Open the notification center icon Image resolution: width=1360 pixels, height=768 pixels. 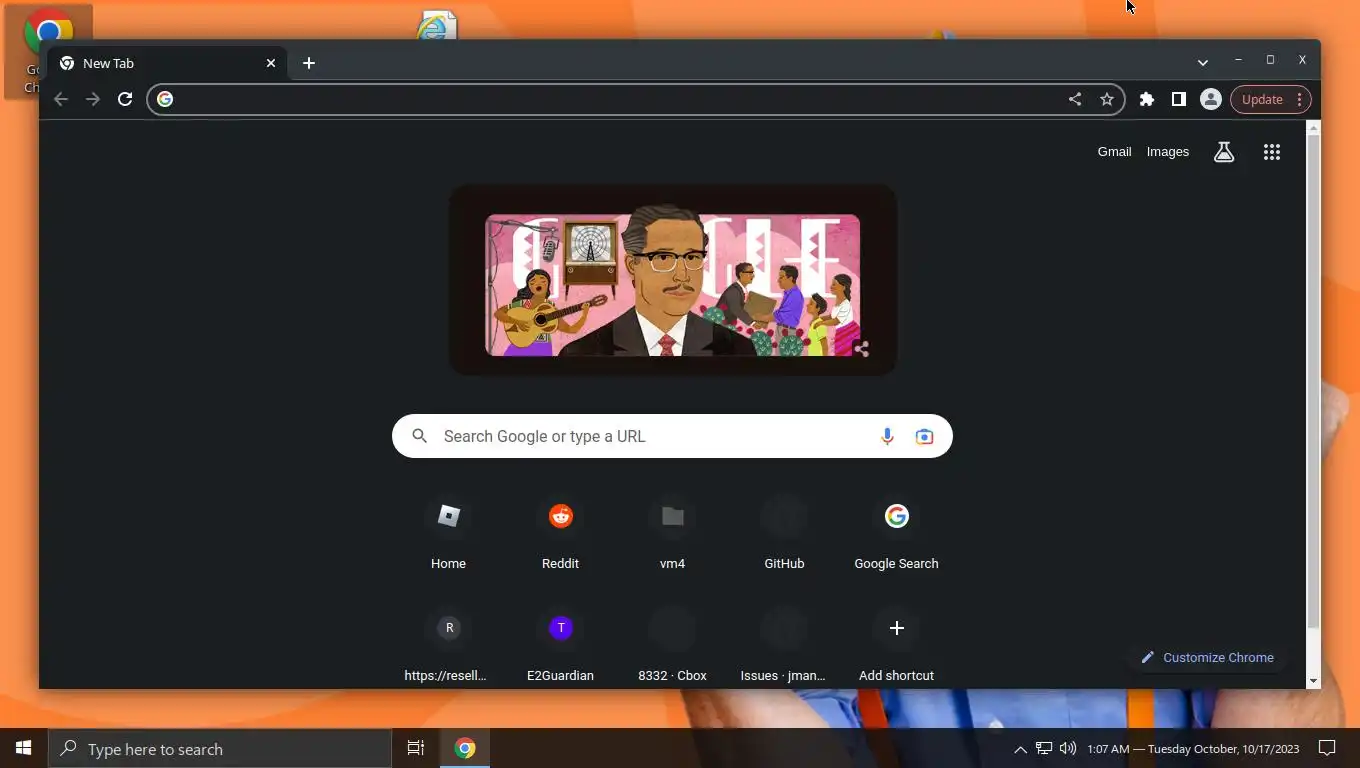pos(1327,748)
